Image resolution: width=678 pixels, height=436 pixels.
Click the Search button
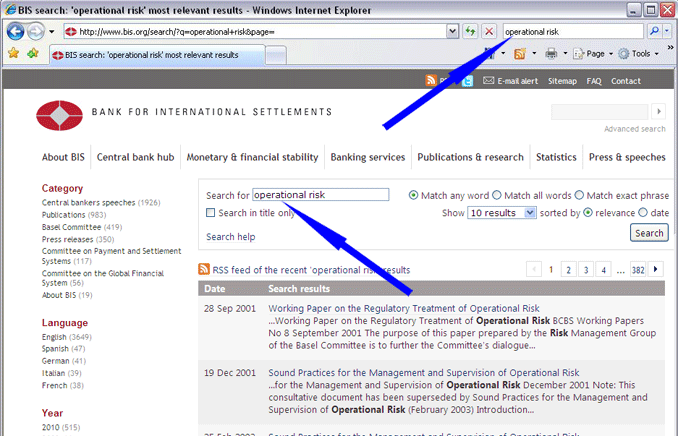[x=649, y=233]
